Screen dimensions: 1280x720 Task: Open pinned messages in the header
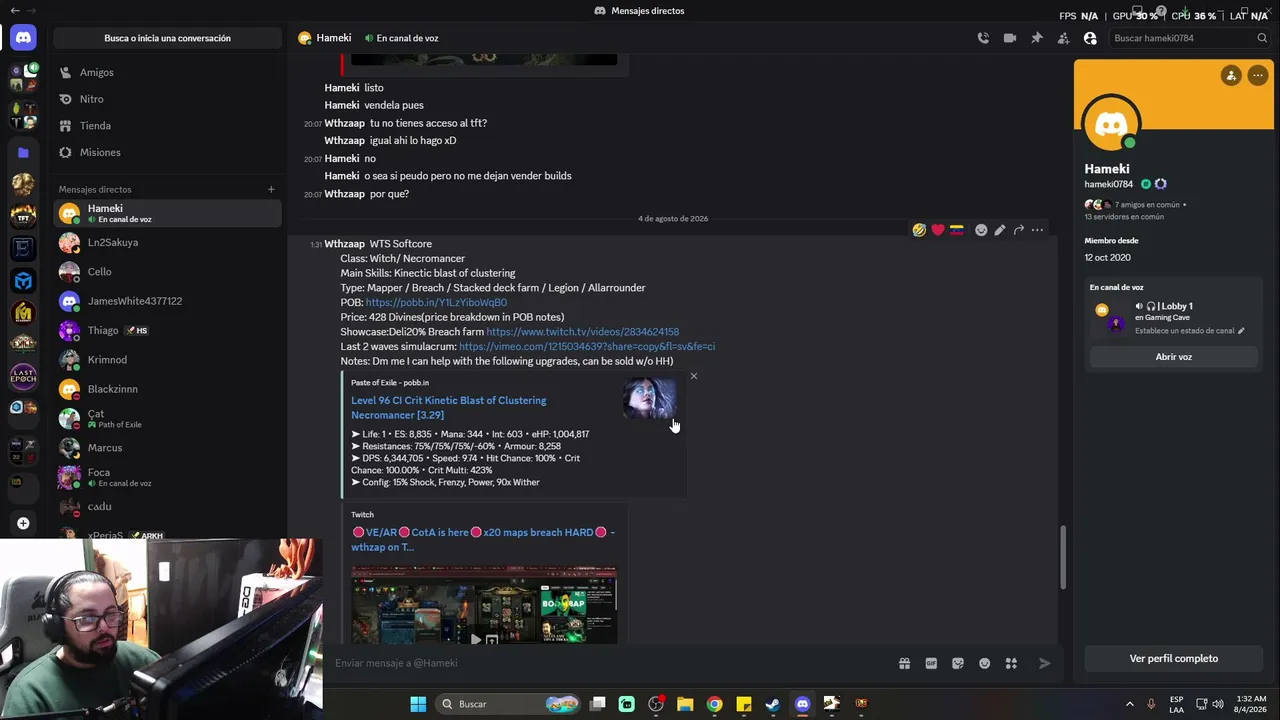1037,38
